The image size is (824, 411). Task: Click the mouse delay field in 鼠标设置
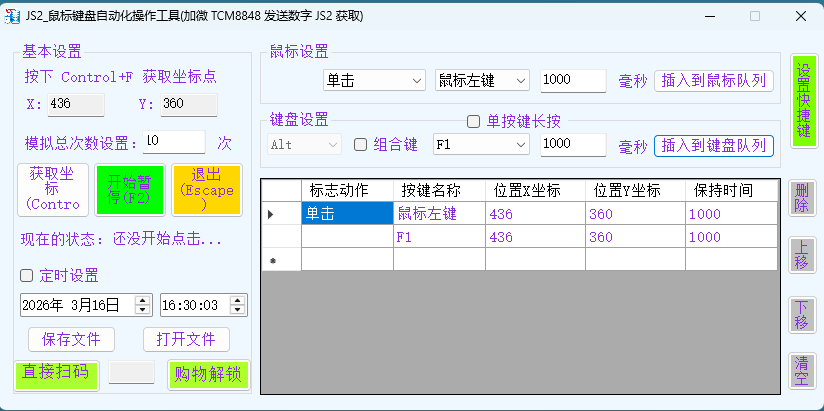[573, 81]
